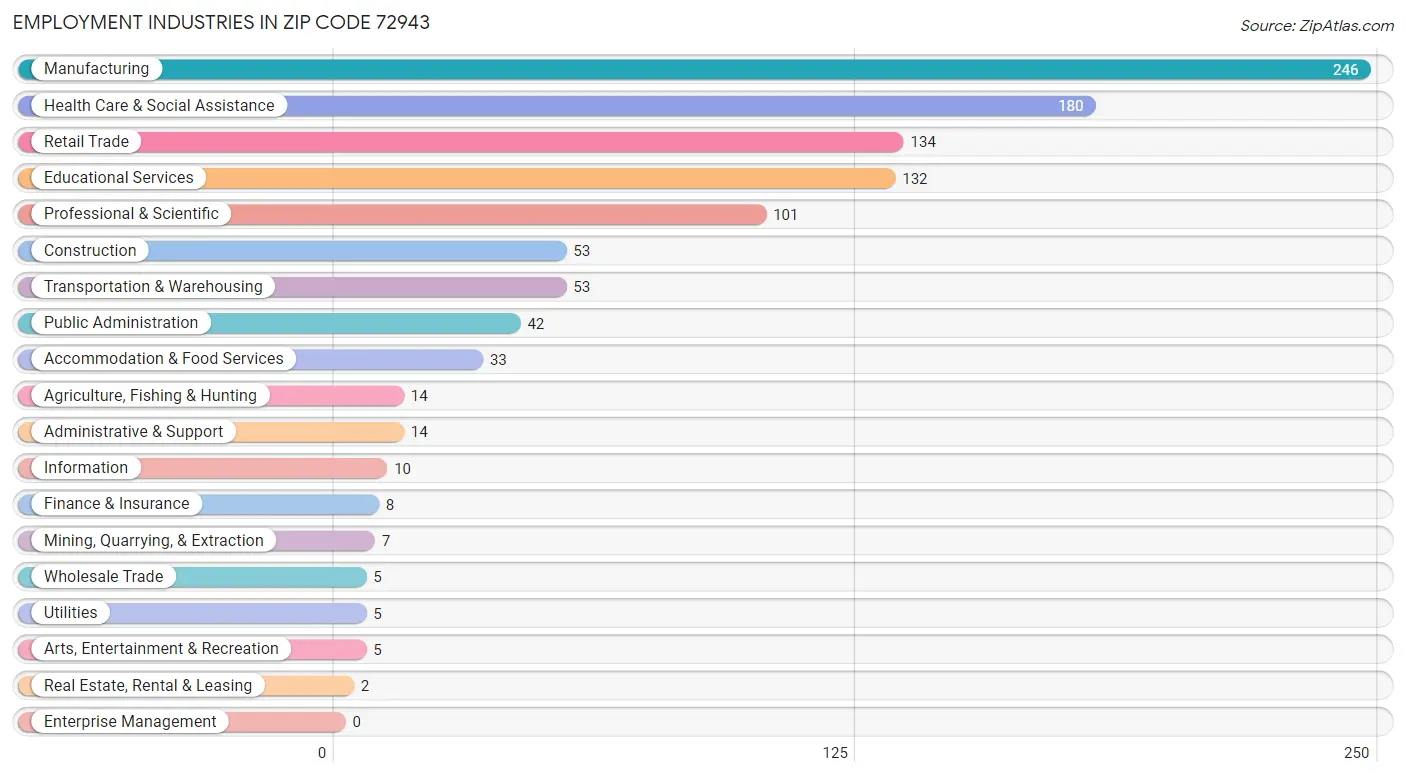The height and width of the screenshot is (777, 1406).
Task: Click the Administrative & Support label
Action: 134,431
